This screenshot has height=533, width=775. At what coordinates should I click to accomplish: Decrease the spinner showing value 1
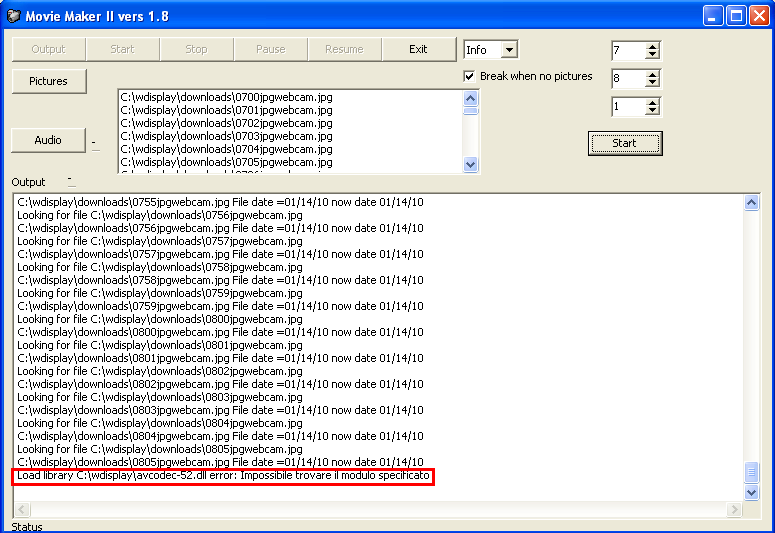(x=652, y=111)
